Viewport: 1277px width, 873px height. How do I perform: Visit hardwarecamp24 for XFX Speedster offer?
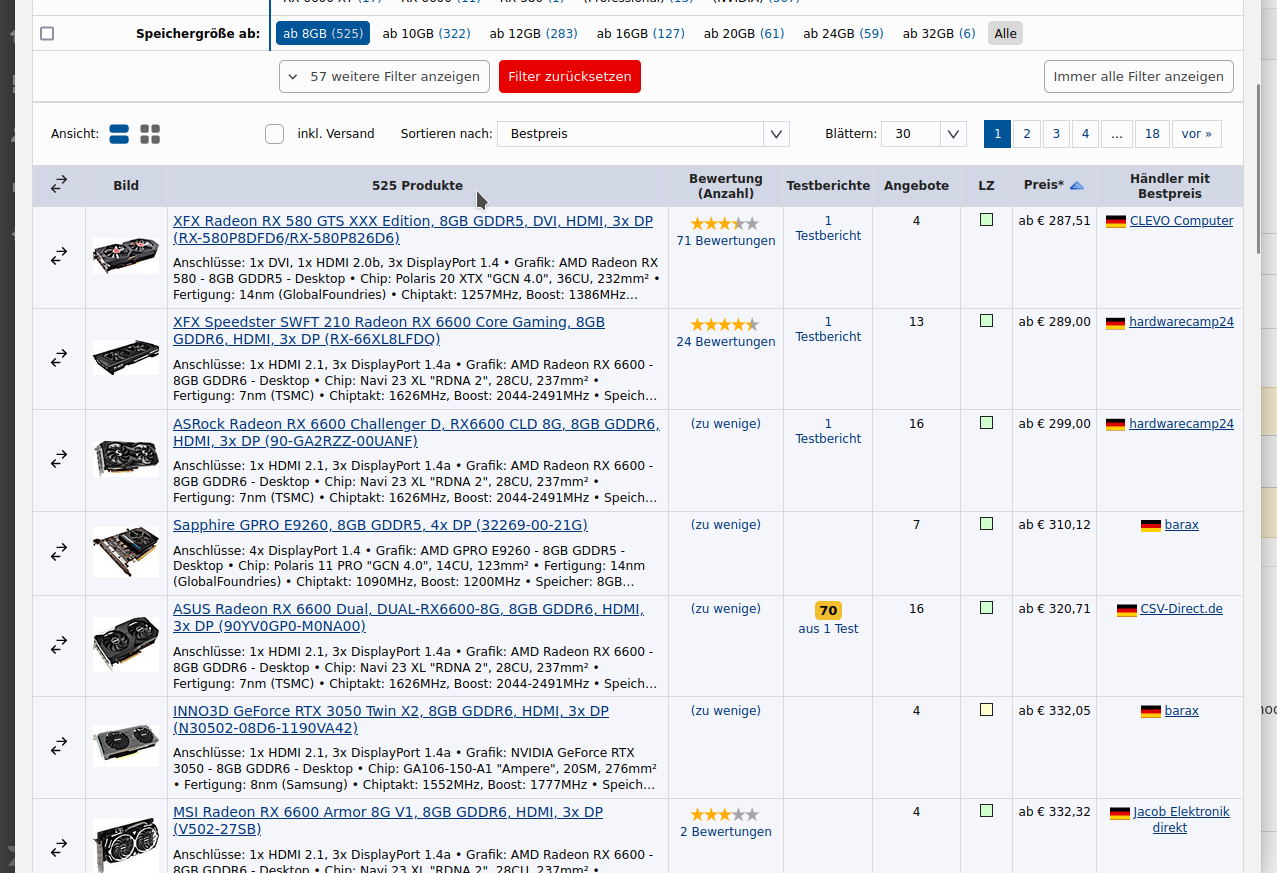[1181, 322]
